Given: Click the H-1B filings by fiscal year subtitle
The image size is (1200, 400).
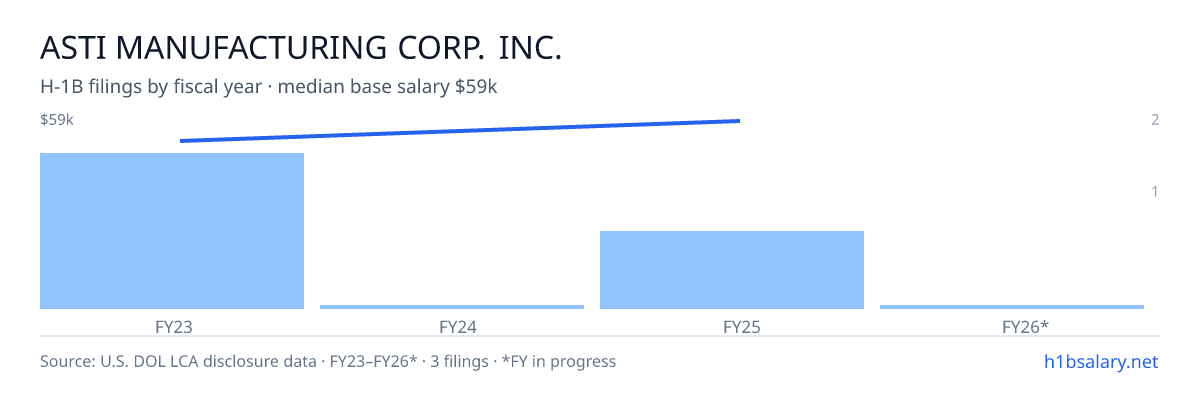Looking at the screenshot, I should (151, 87).
